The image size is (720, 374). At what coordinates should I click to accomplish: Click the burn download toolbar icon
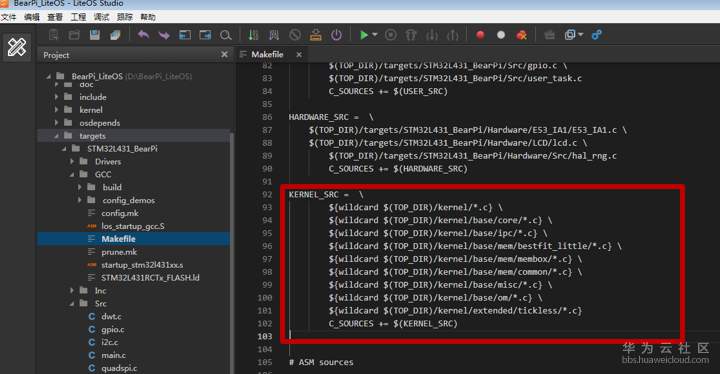point(315,35)
